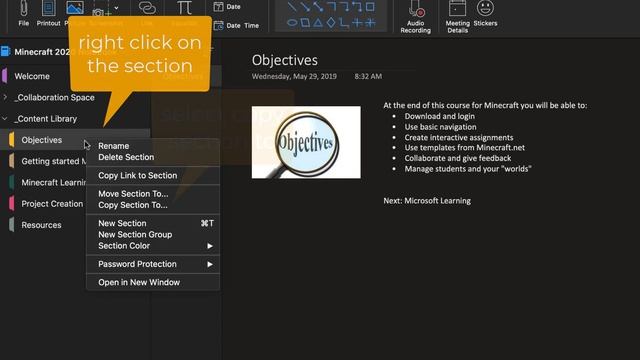640x360 pixels.
Task: Click the notebook icon beside Minecraft
Action: coord(5,51)
